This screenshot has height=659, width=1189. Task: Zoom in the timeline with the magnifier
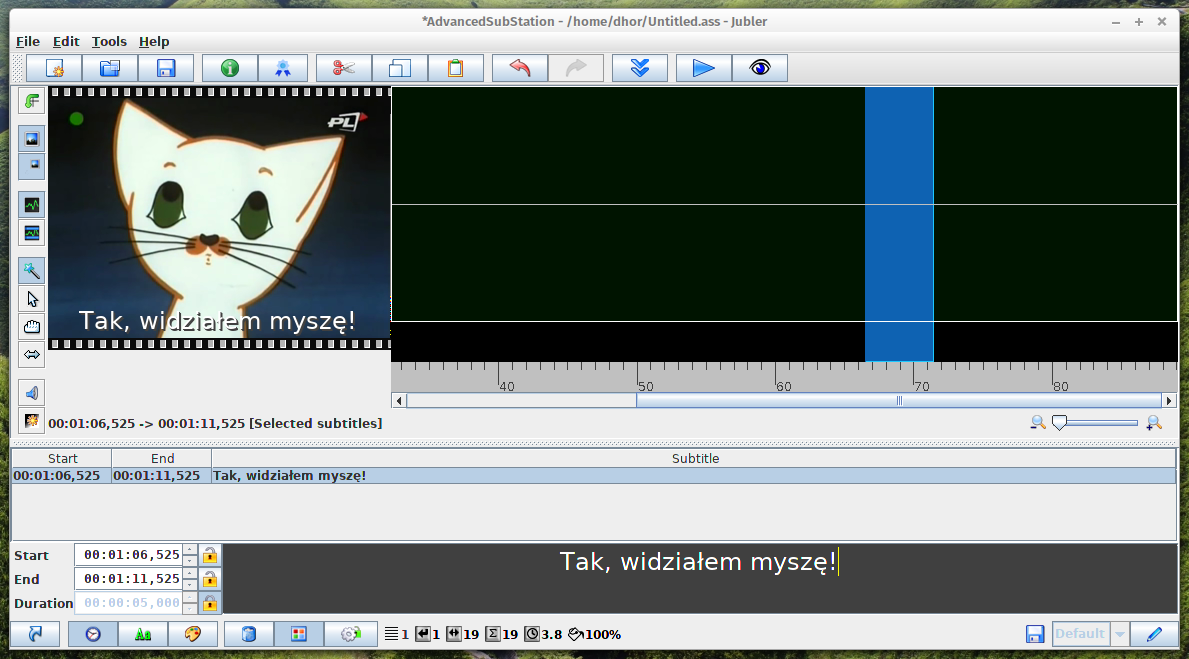[x=1153, y=422]
